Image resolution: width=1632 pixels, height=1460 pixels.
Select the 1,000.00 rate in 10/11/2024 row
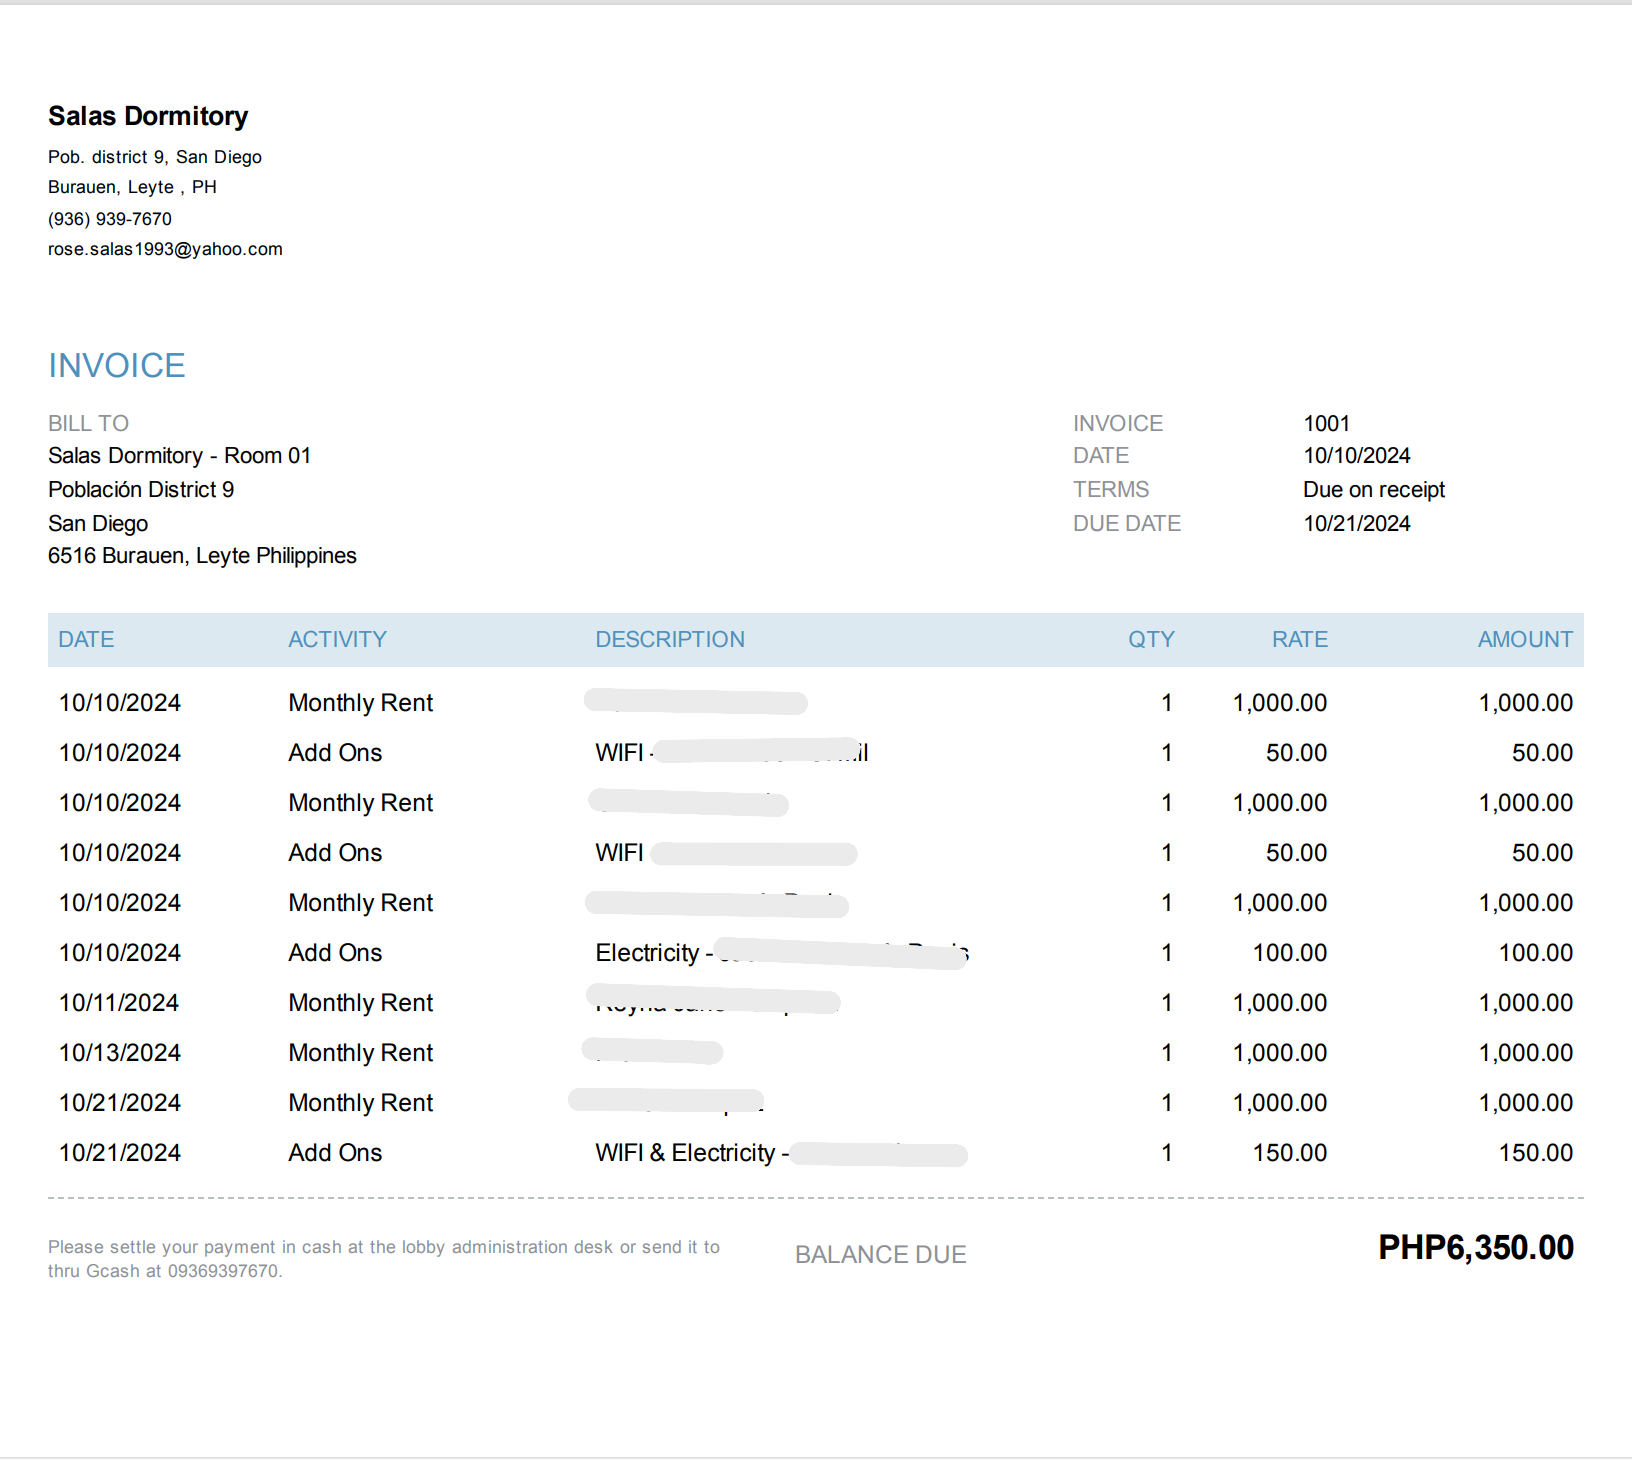pos(1280,1003)
